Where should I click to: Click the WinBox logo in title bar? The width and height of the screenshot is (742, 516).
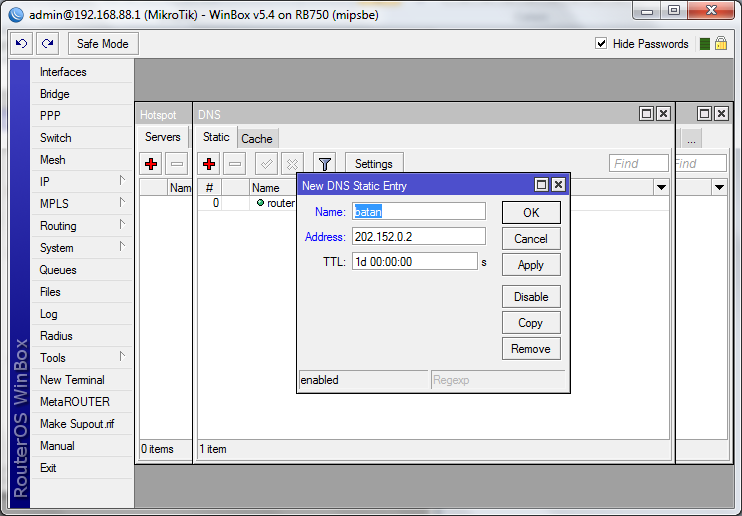coord(16,15)
